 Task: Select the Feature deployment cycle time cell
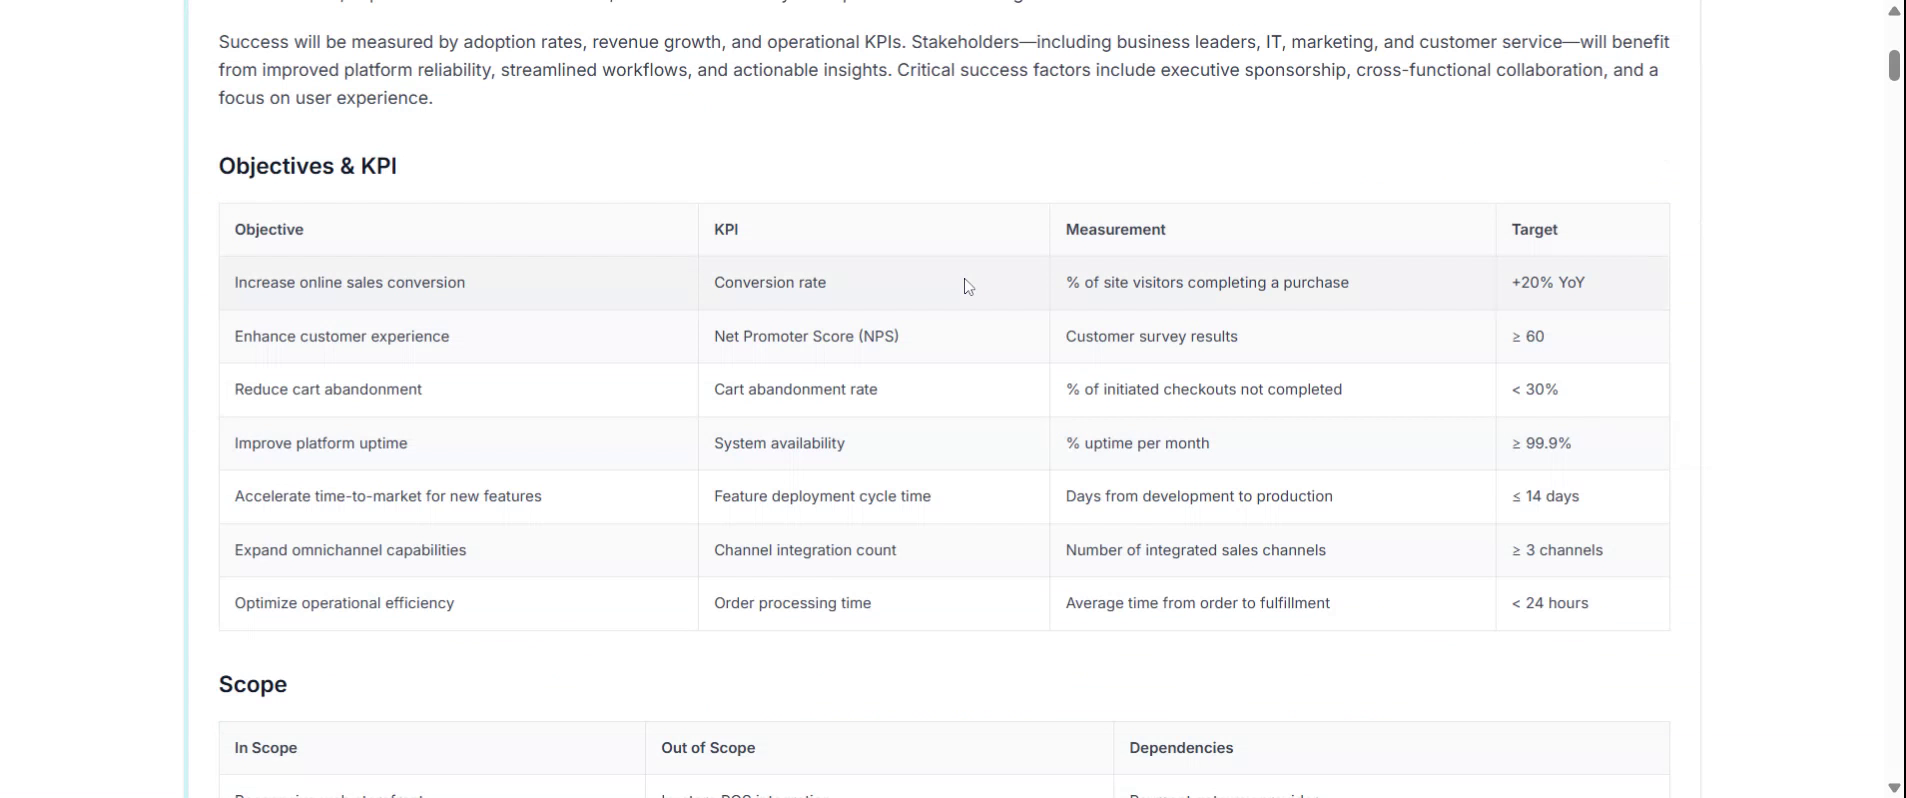(822, 497)
